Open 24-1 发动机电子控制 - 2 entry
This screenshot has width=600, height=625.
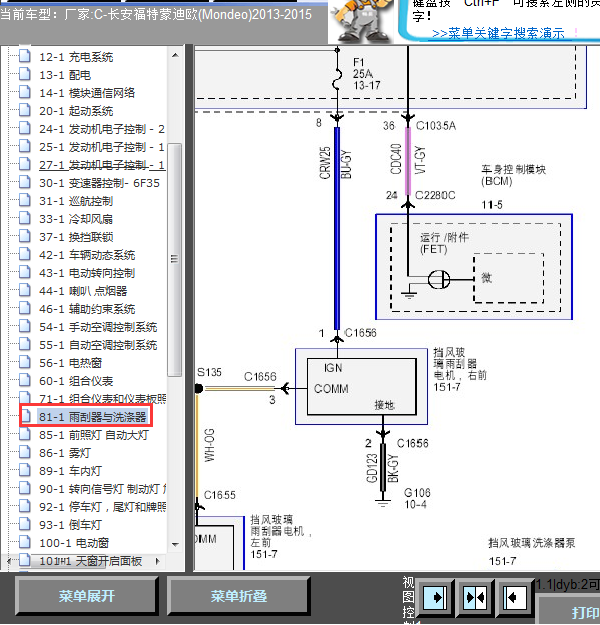tap(102, 129)
